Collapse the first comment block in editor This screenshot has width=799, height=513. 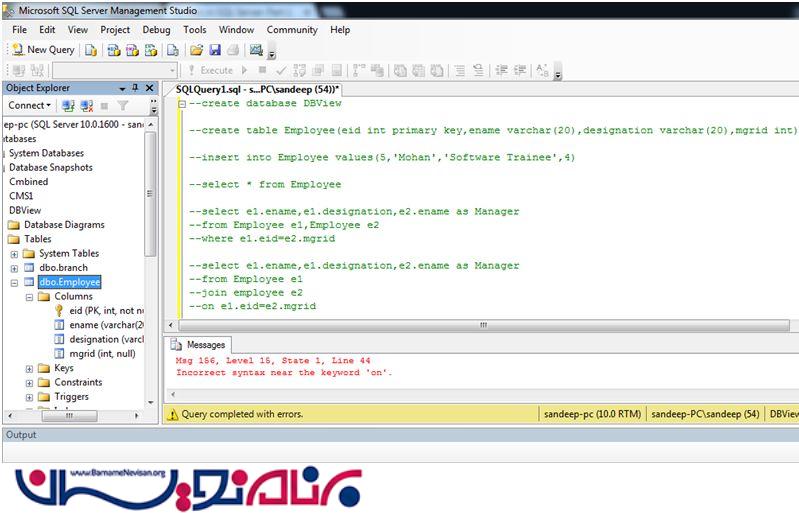pyautogui.click(x=180, y=103)
